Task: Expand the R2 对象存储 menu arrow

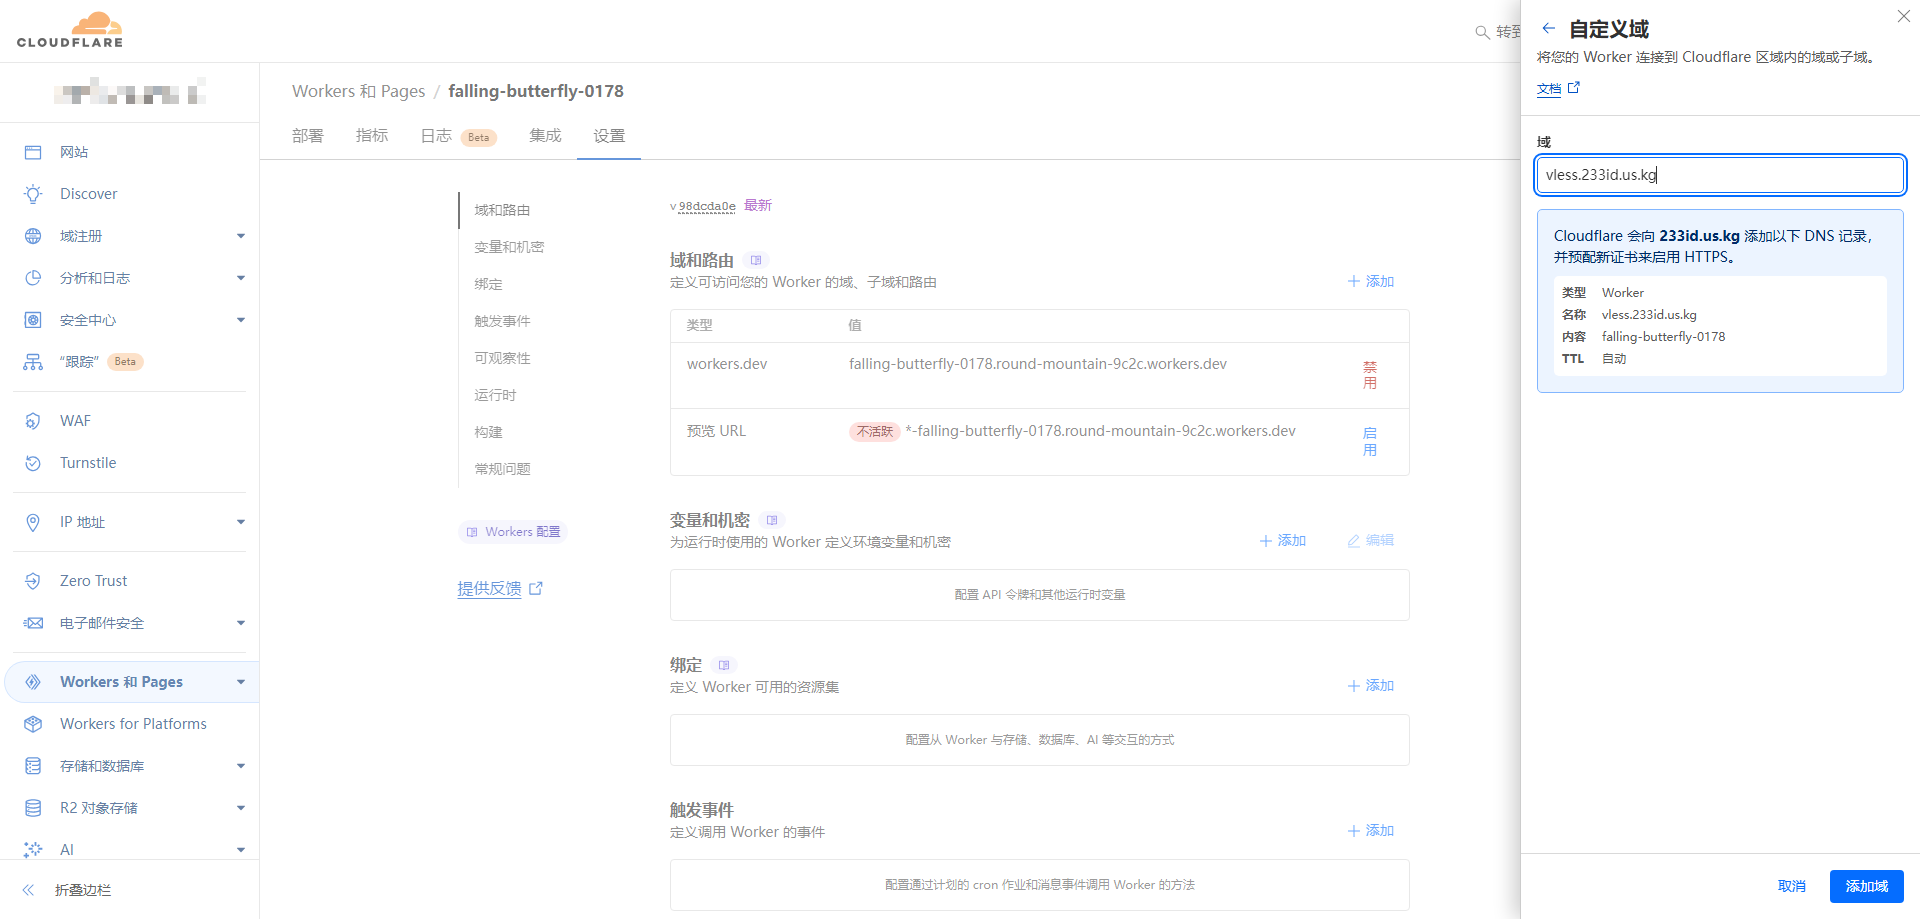Action: tap(241, 808)
